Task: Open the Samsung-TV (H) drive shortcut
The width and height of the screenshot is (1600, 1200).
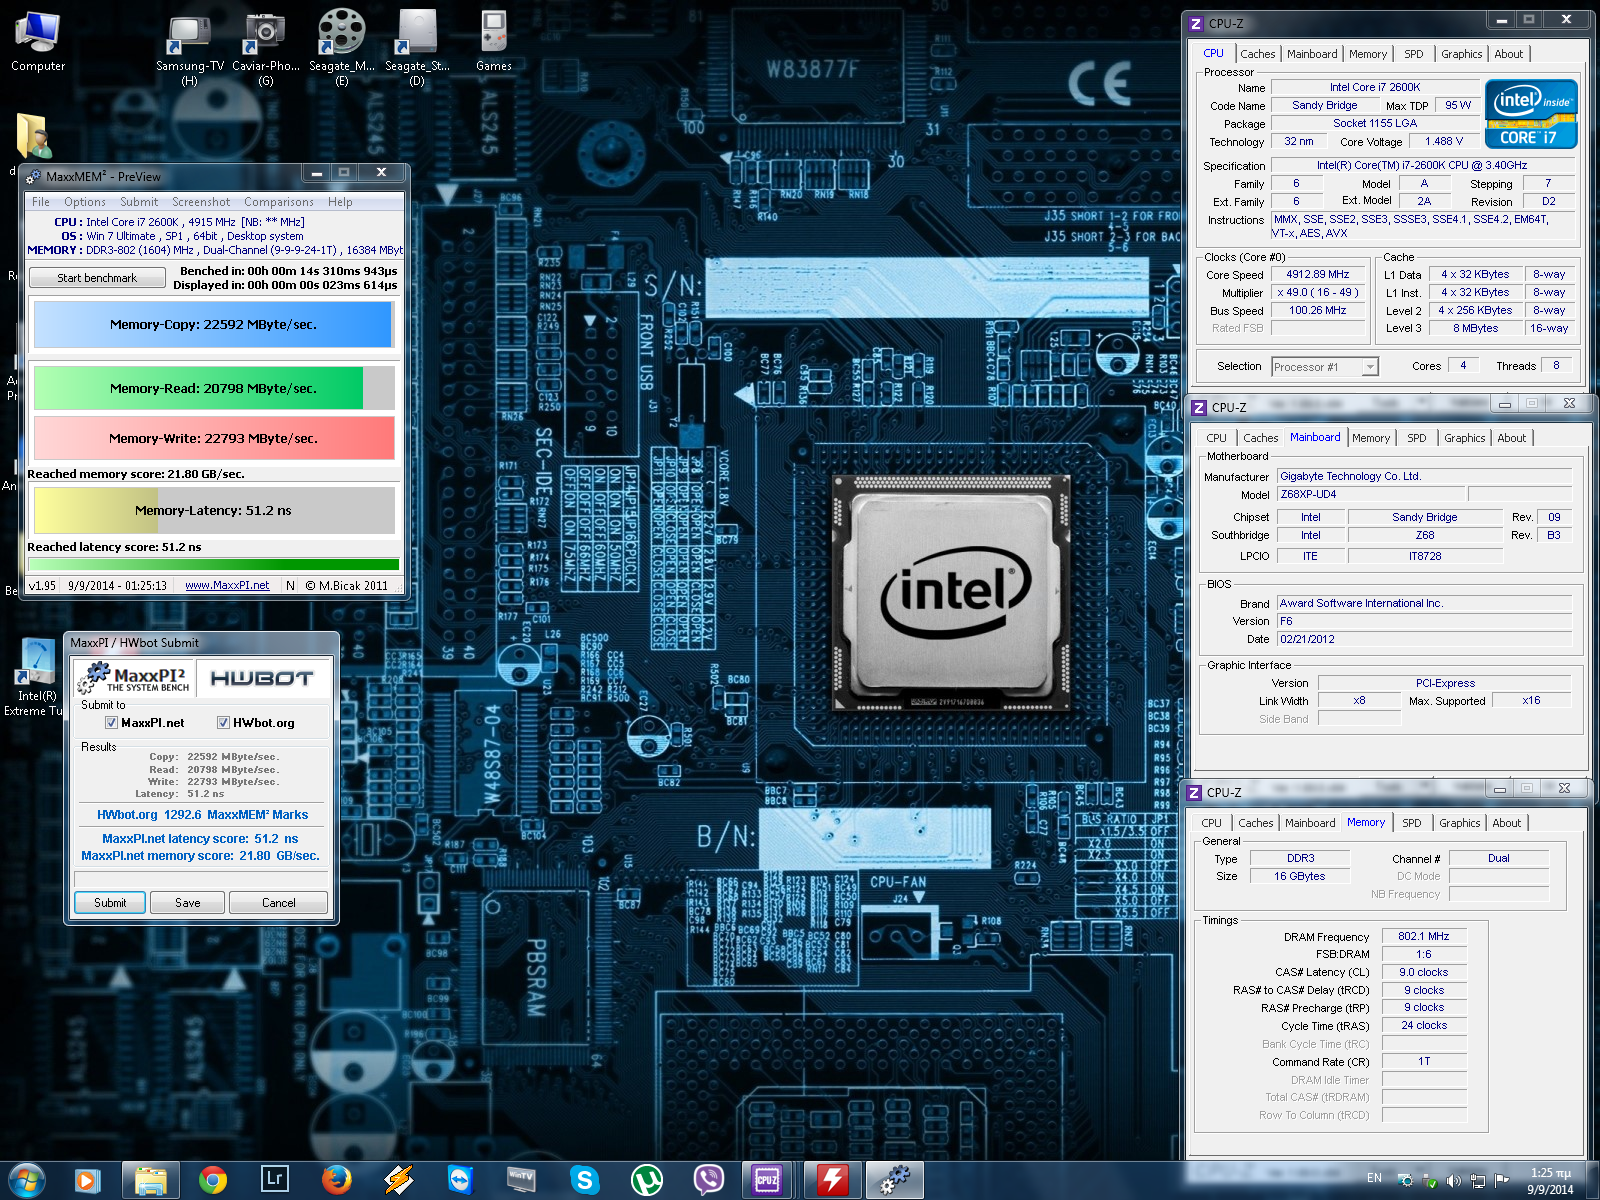Action: pyautogui.click(x=190, y=47)
